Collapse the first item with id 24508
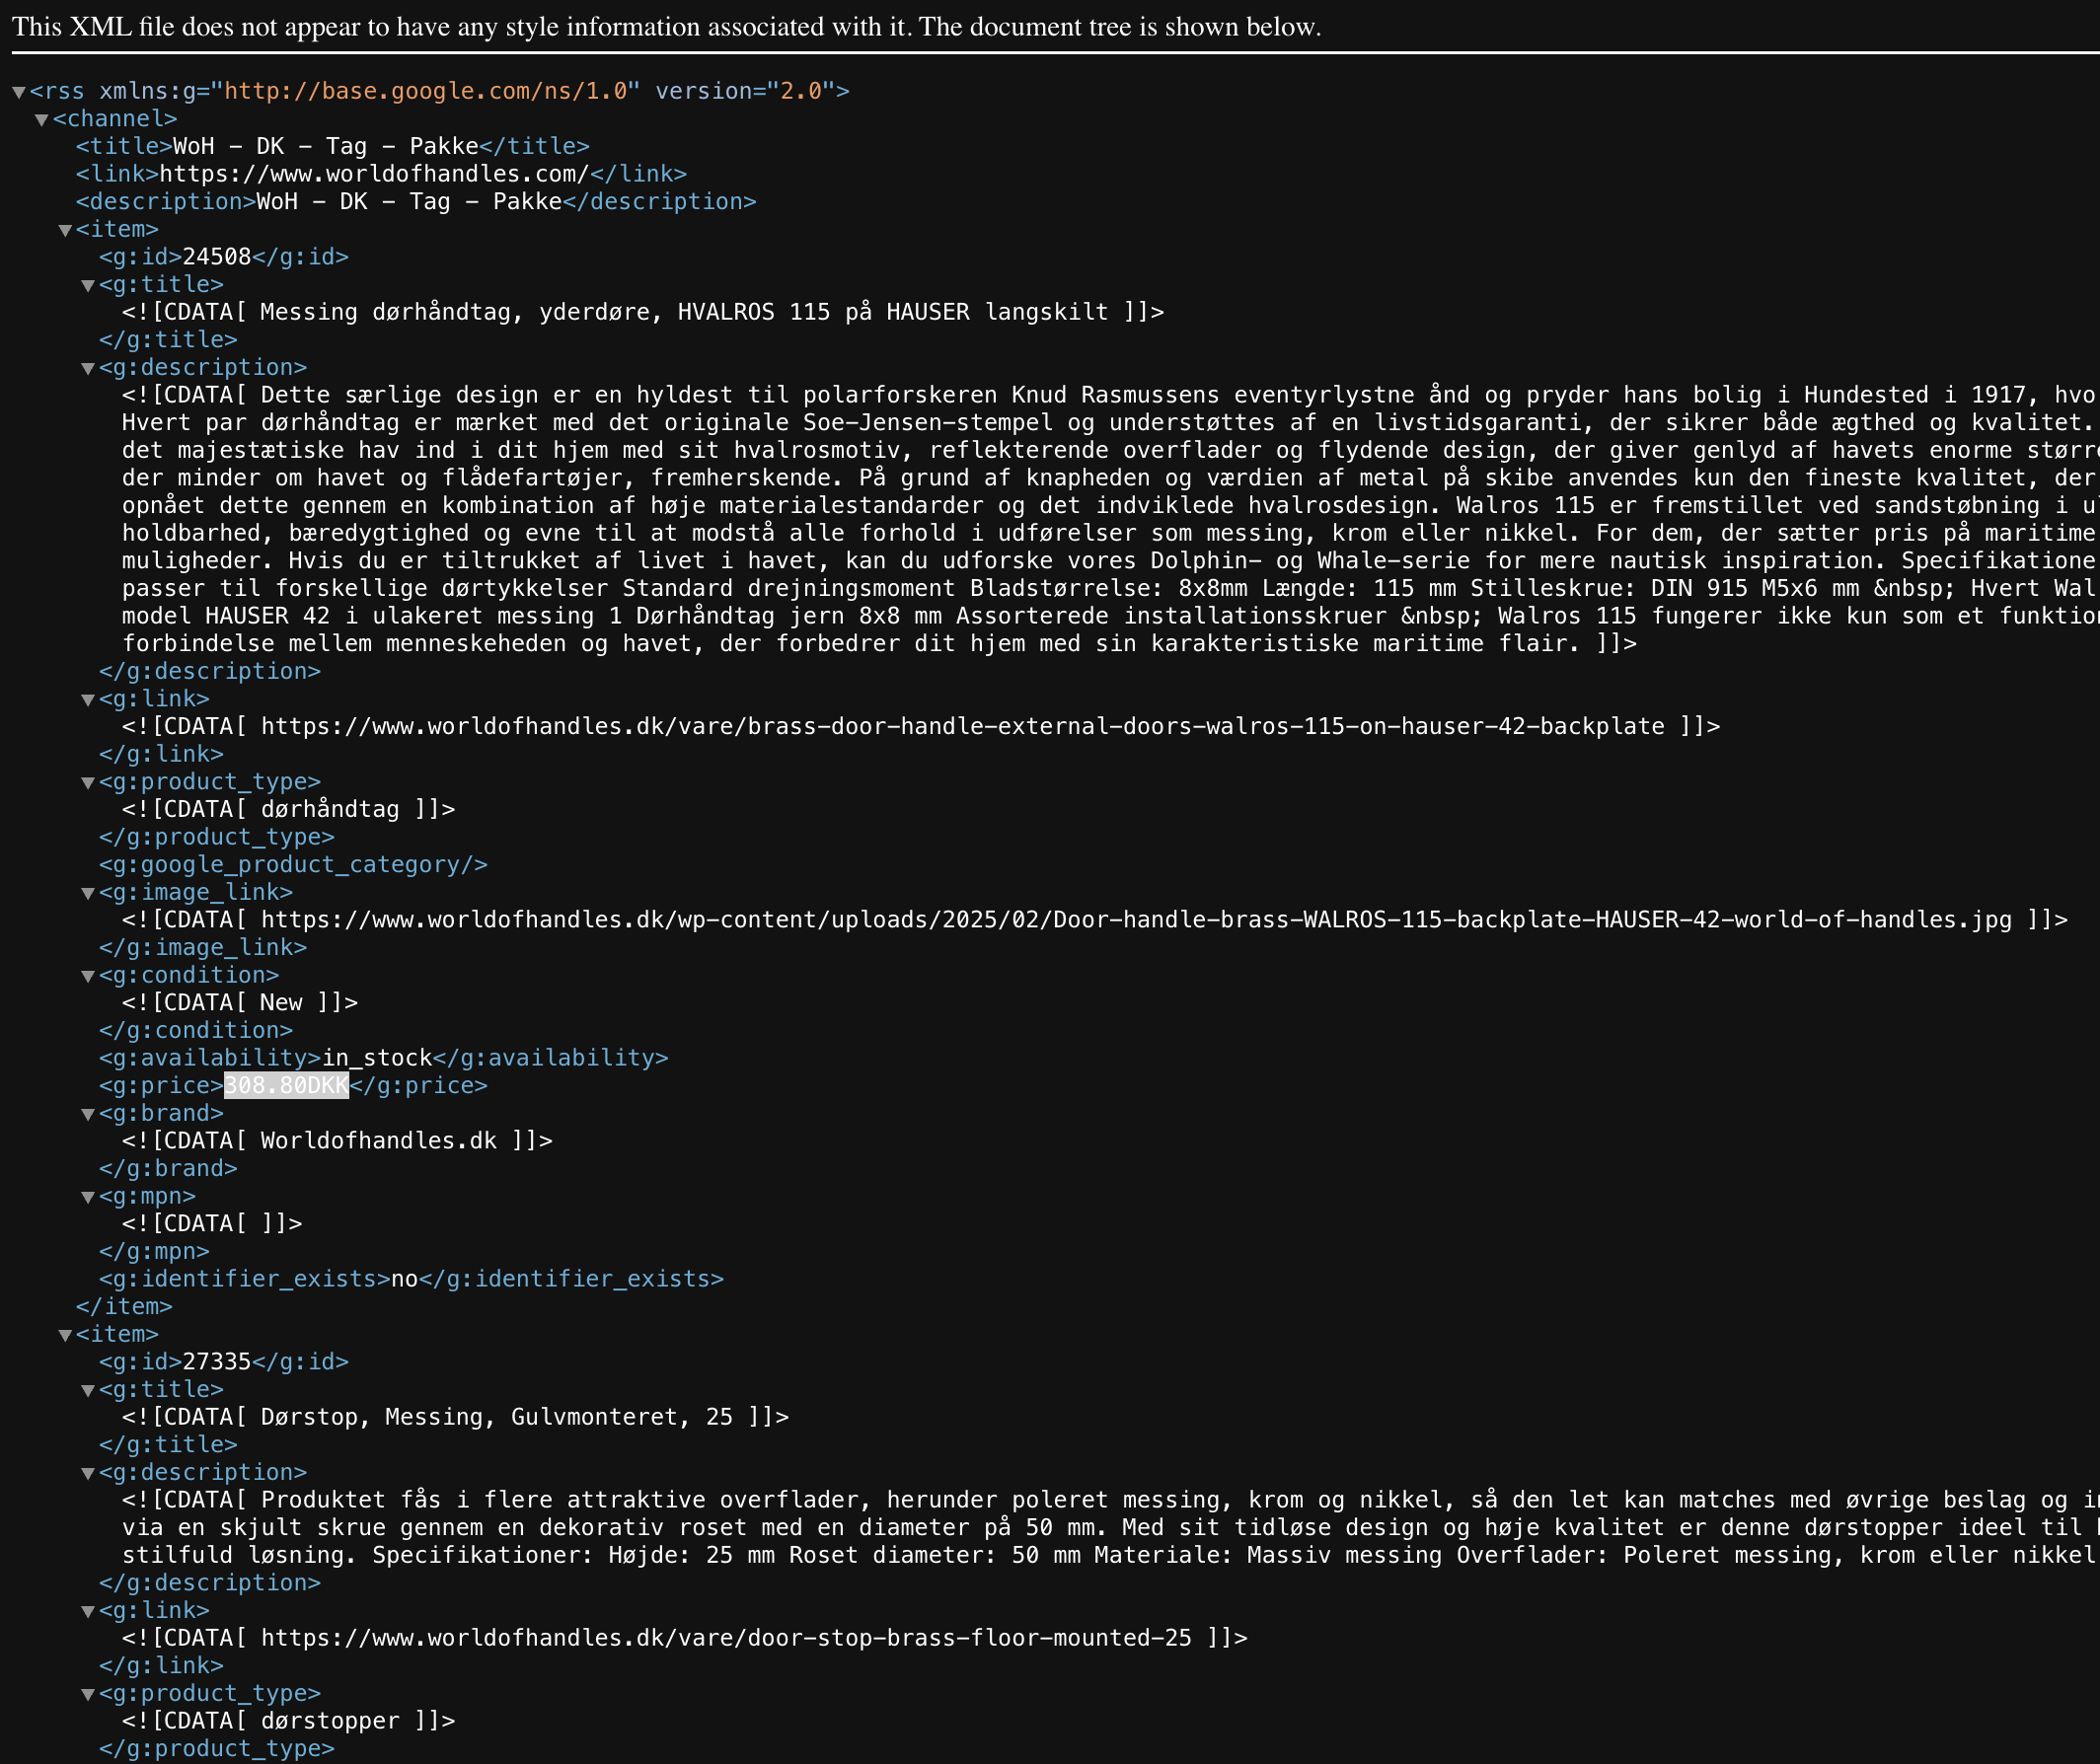This screenshot has height=1764, width=2100. tap(65, 230)
